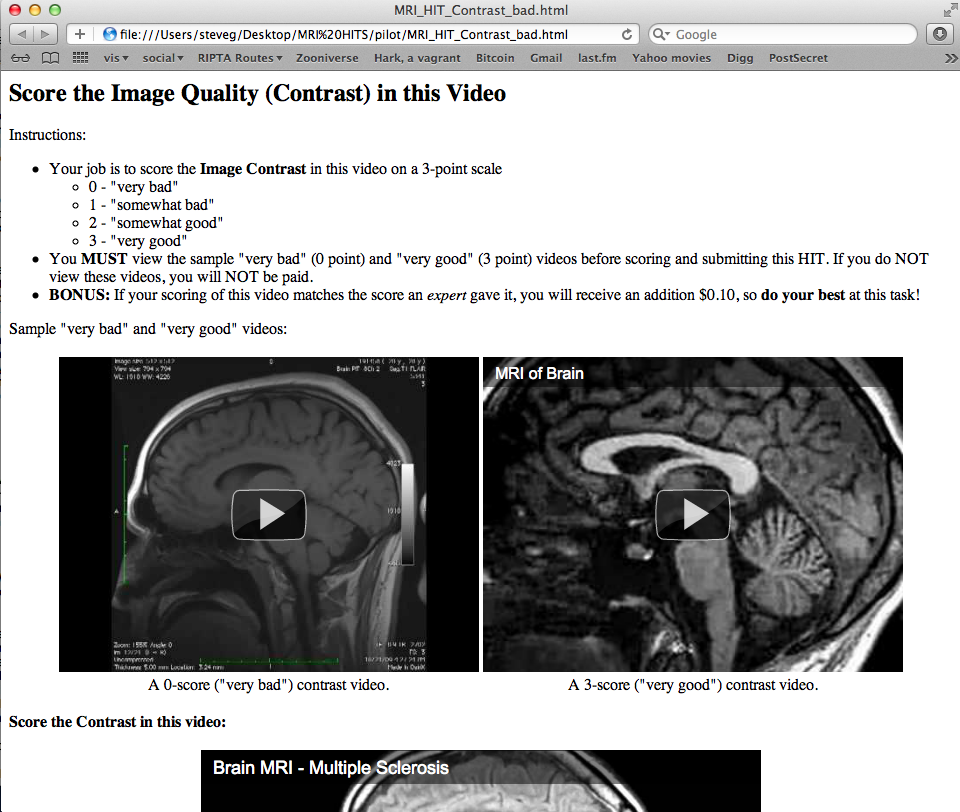
Task: Expand the social bookmarks folder
Action: click(x=162, y=58)
